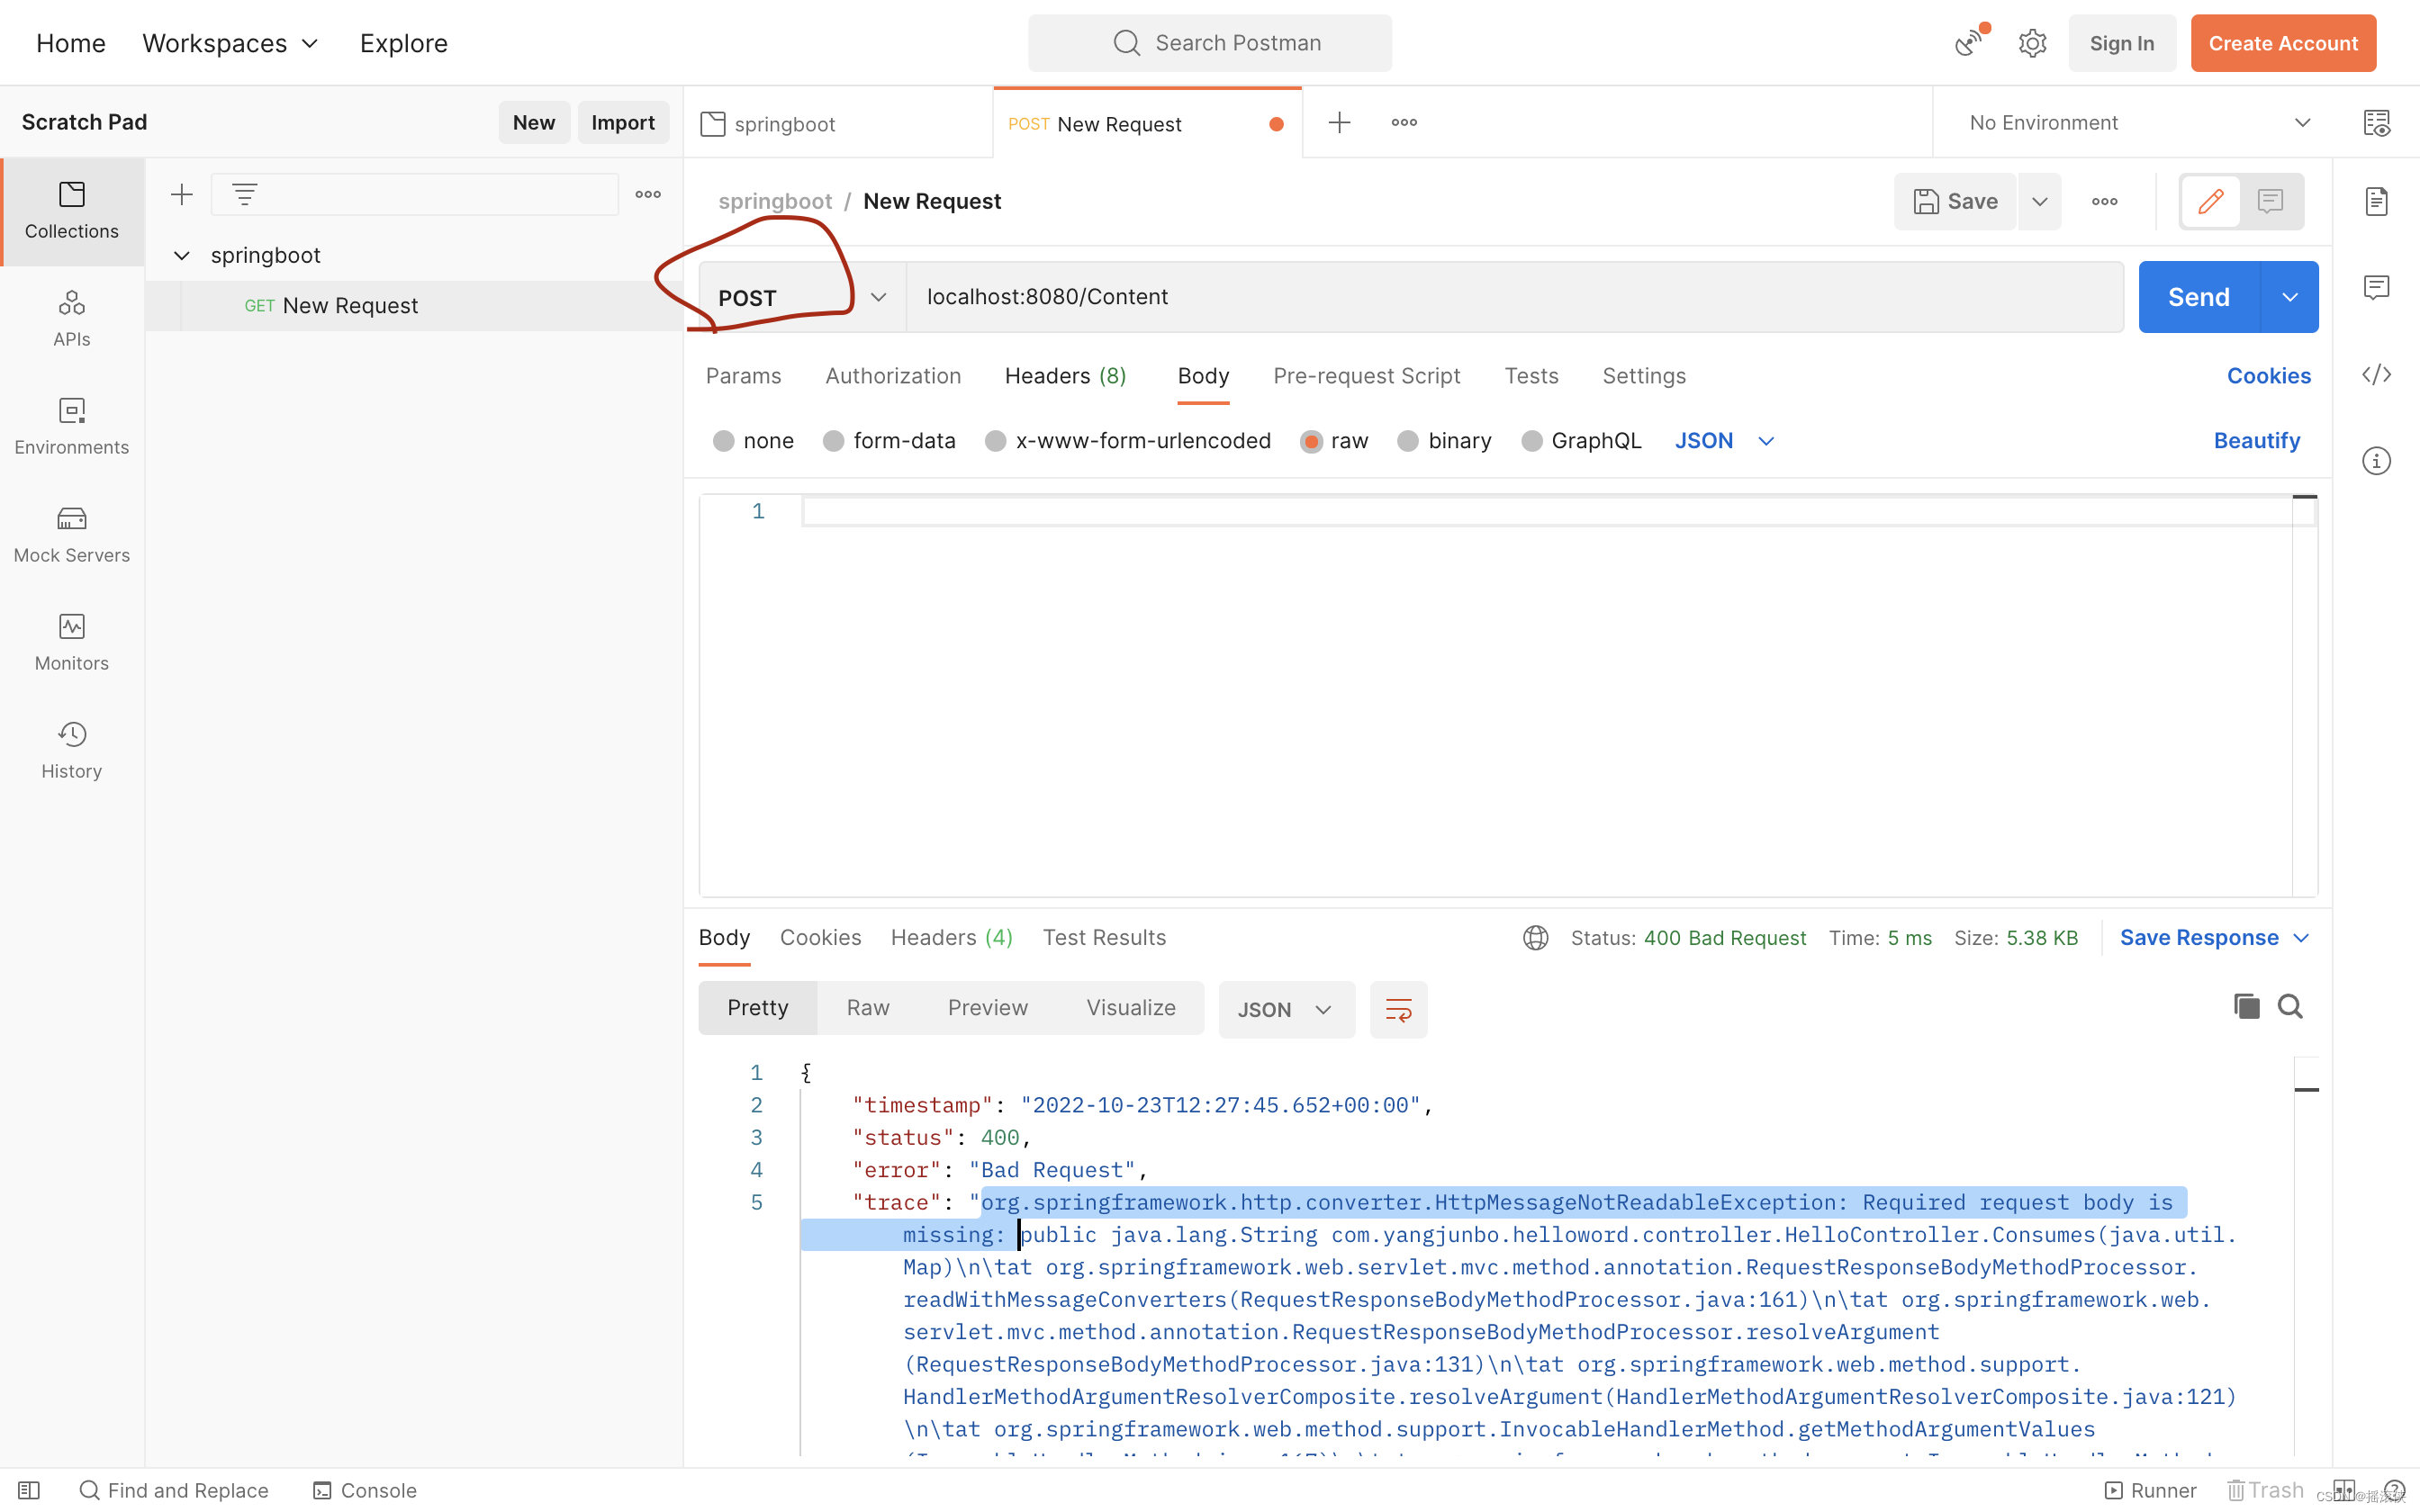Click the Beautify link
This screenshot has height=1512, width=2420.
tap(2256, 441)
